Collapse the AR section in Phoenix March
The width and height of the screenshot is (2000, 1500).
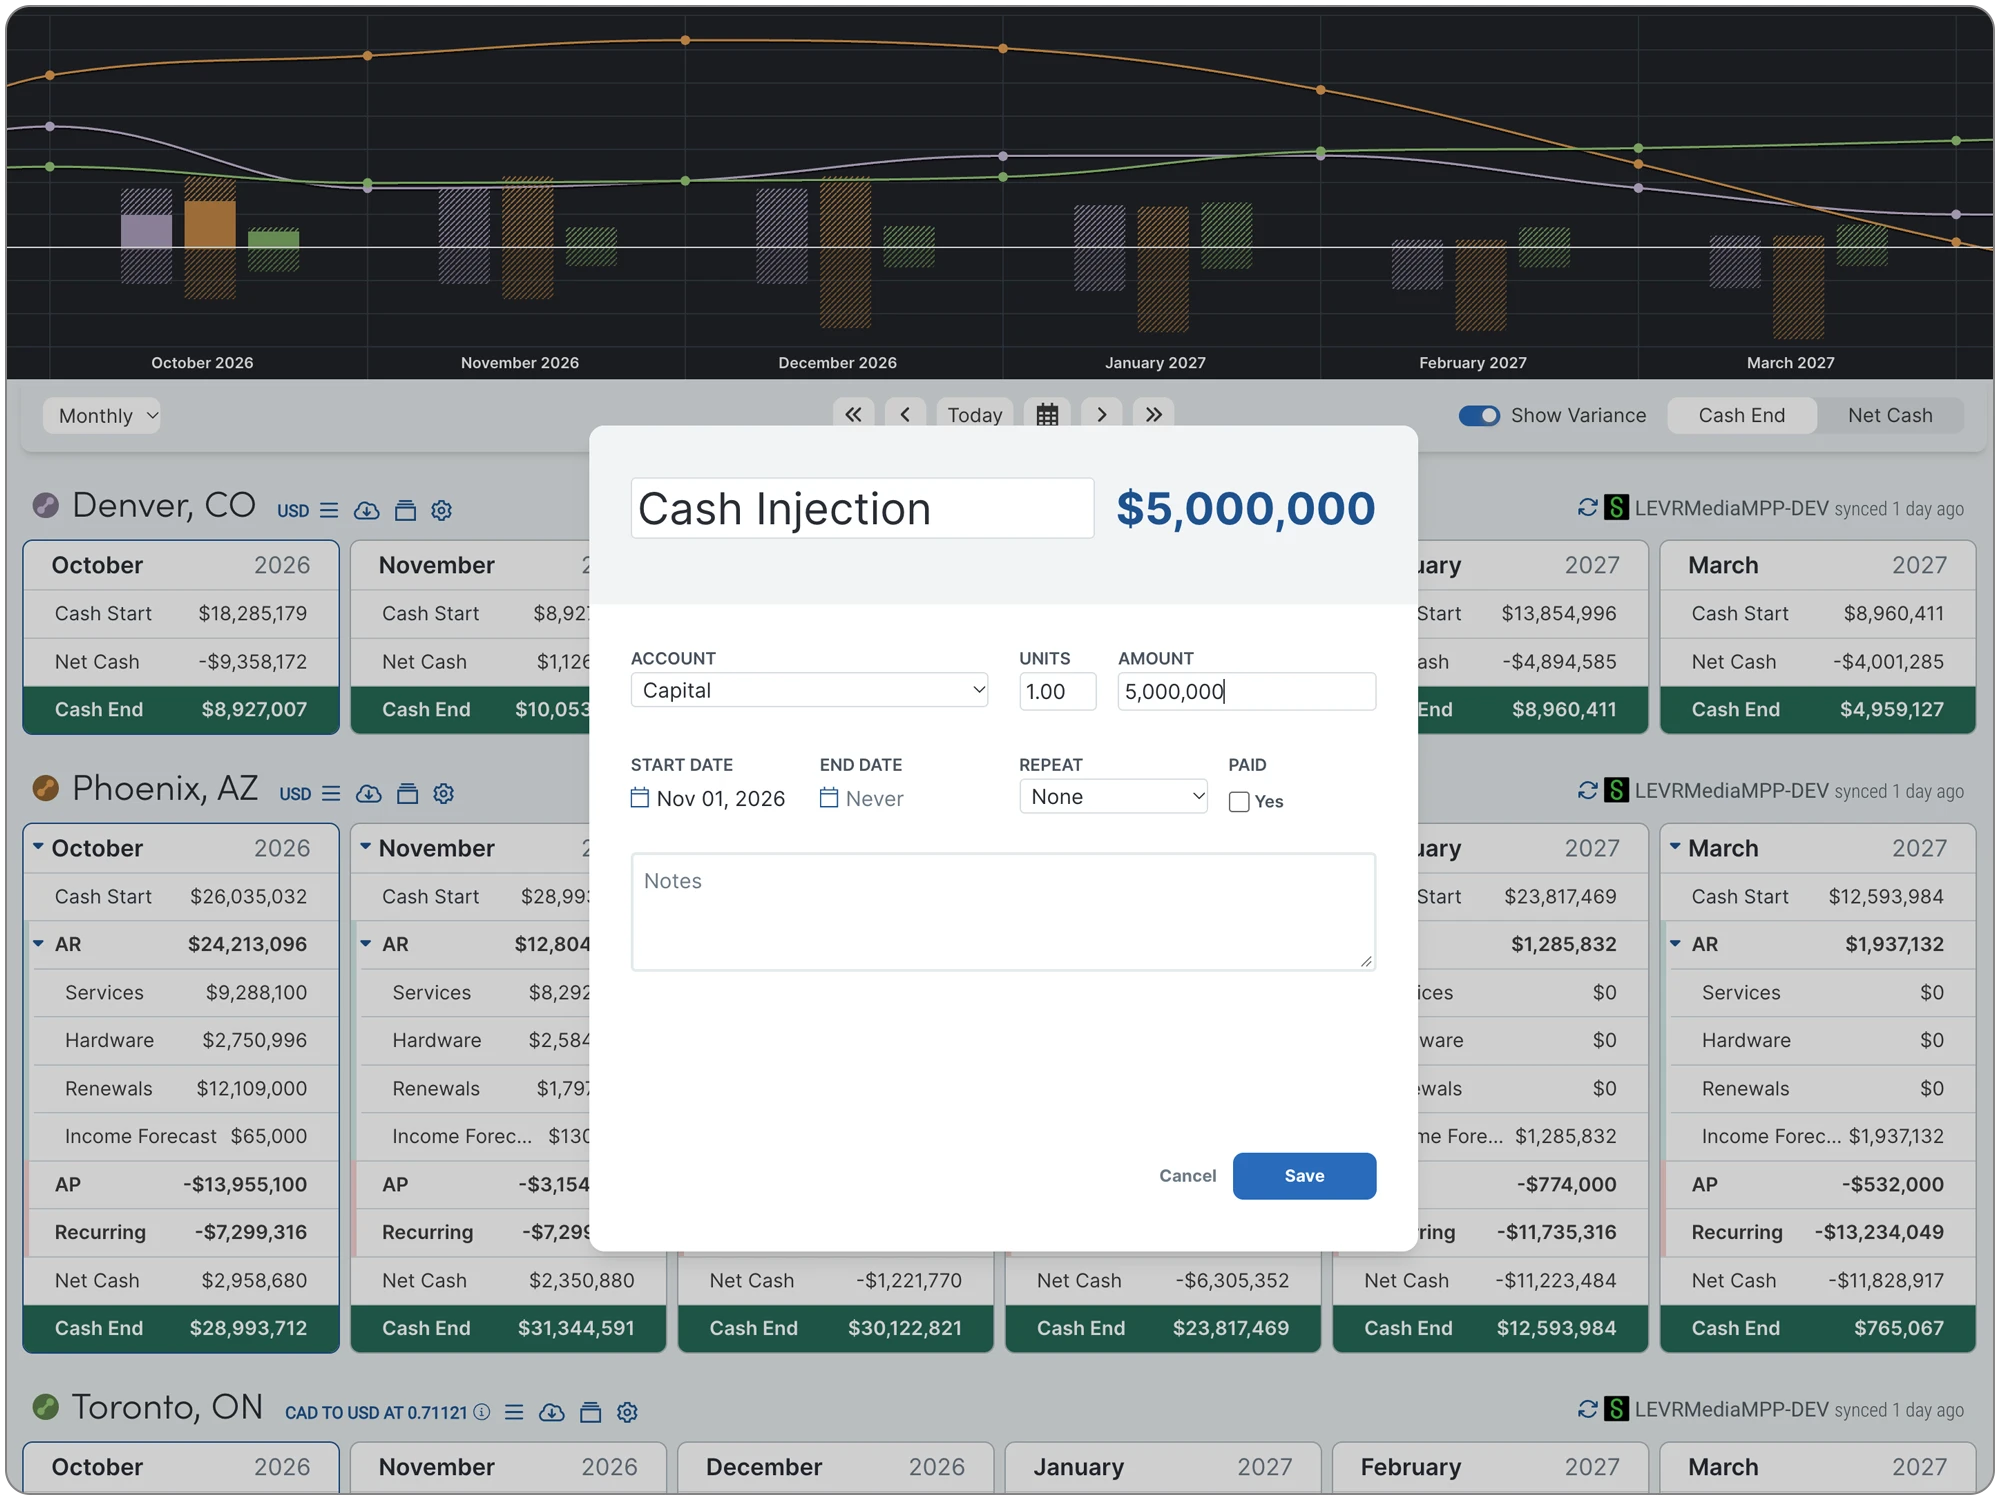[1675, 943]
